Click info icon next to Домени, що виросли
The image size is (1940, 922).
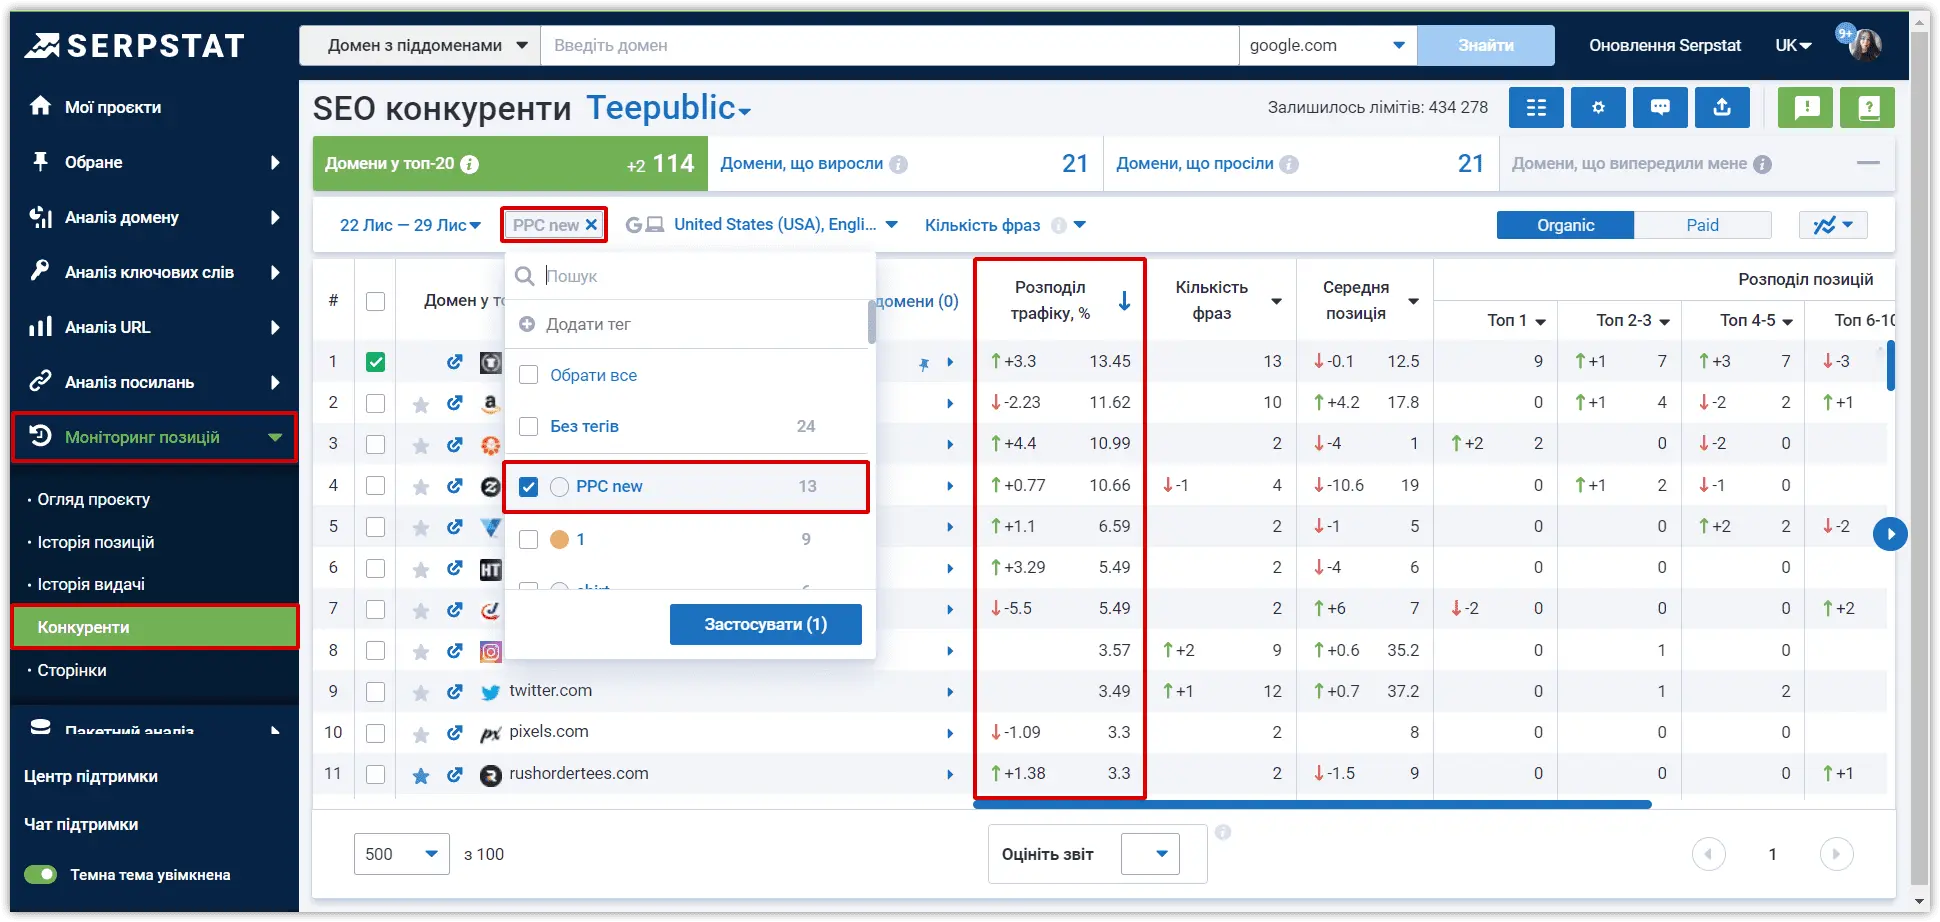click(899, 164)
